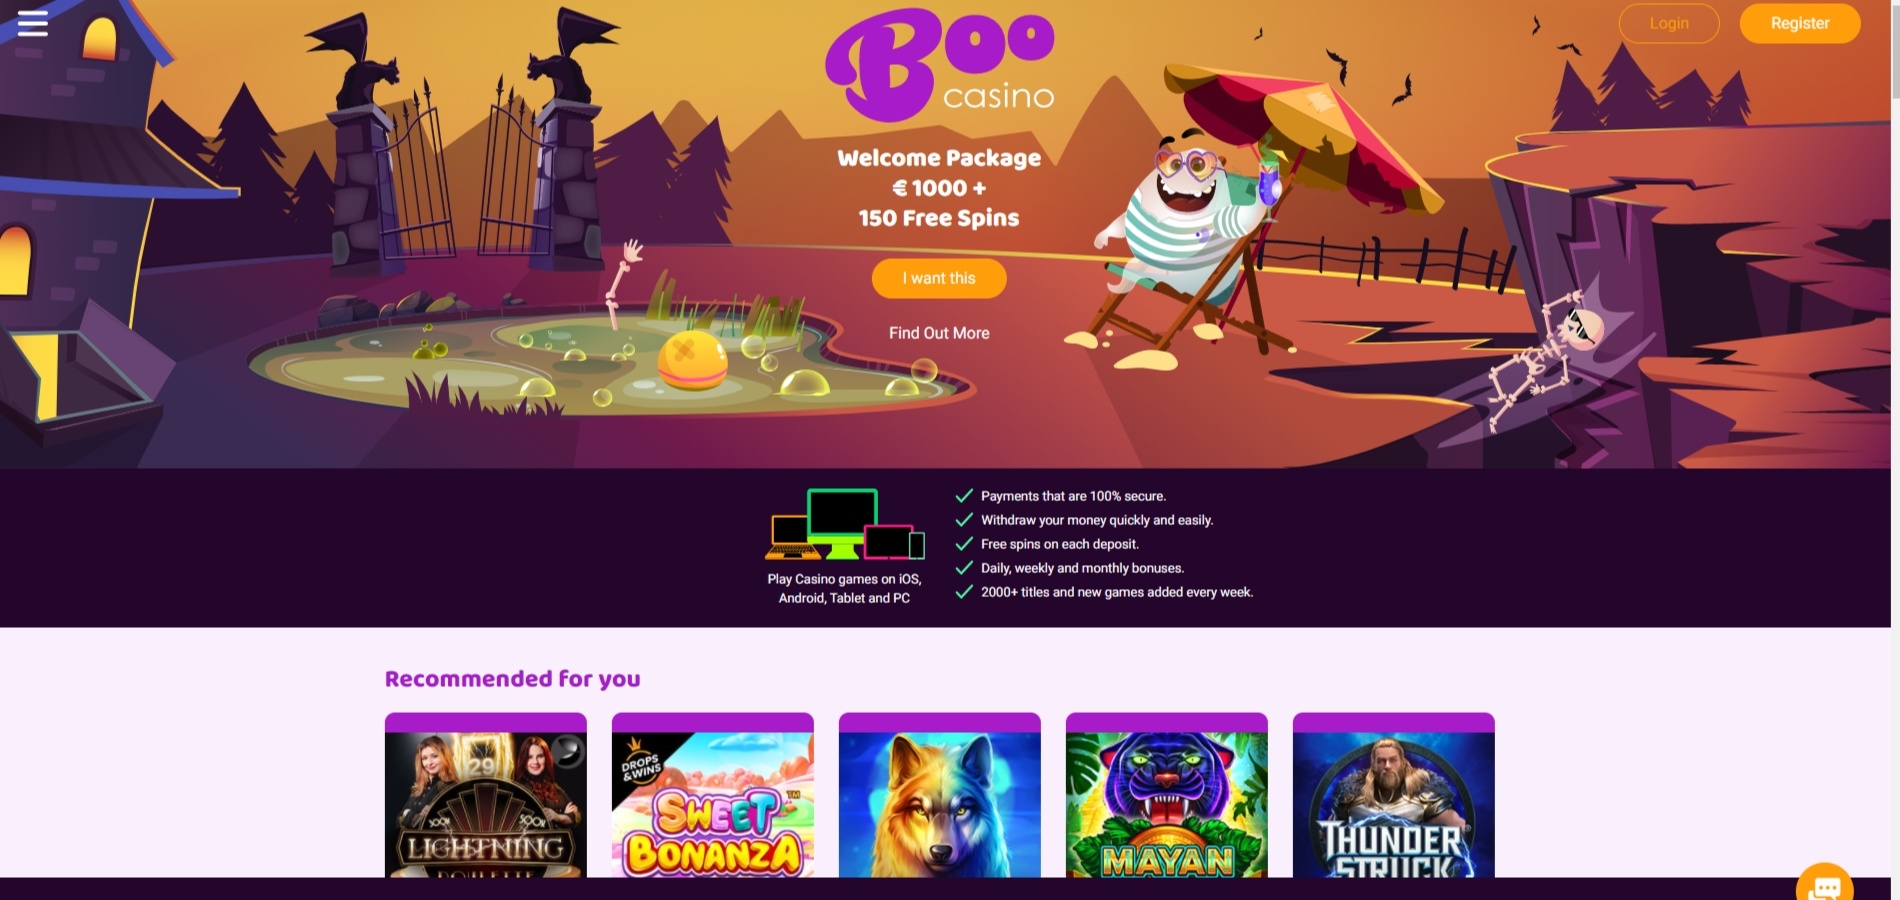The height and width of the screenshot is (900, 1900).
Task: Open the Lightning Roulette game thumbnail
Action: [x=486, y=796]
